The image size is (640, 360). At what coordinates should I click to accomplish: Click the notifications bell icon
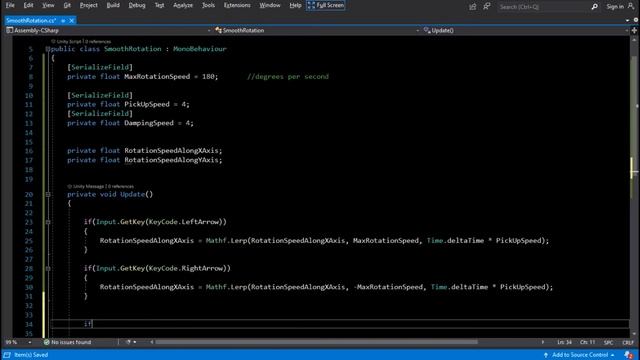tap(629, 355)
